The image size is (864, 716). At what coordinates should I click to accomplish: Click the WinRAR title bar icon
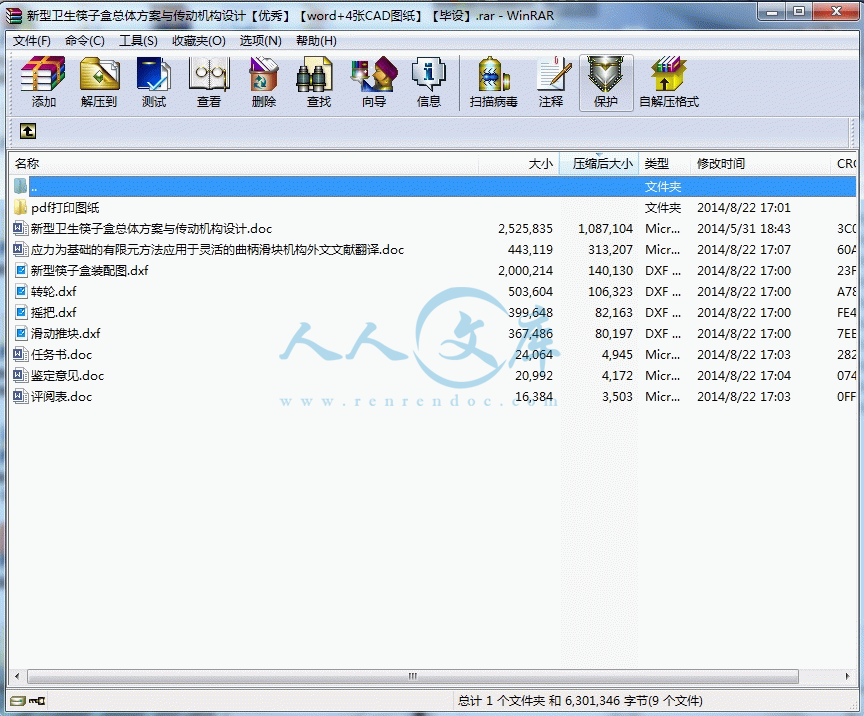click(14, 15)
